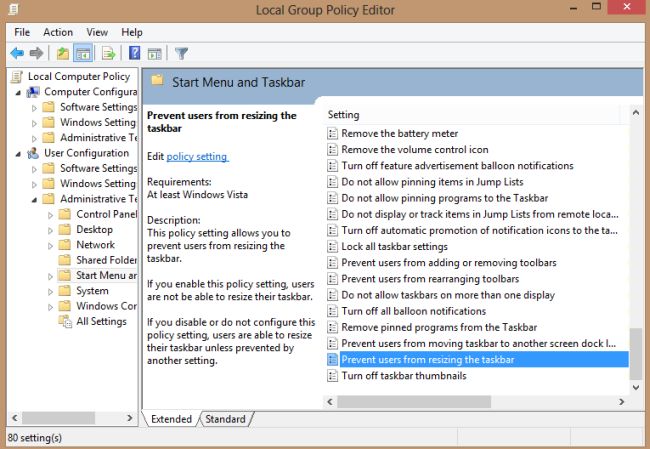650x449 pixels.
Task: Click the policy setting link
Action: pyautogui.click(x=197, y=157)
